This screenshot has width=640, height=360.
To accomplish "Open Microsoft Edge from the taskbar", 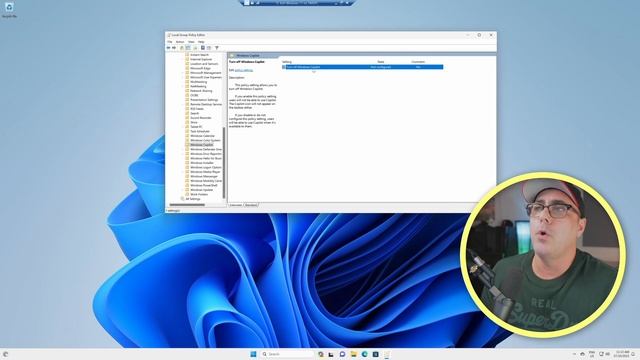I will 364,354.
